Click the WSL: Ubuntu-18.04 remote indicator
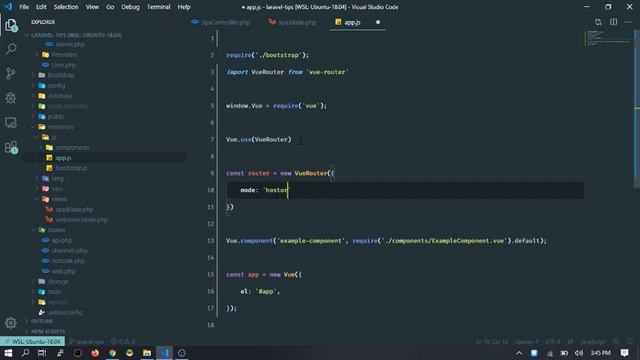 32,342
